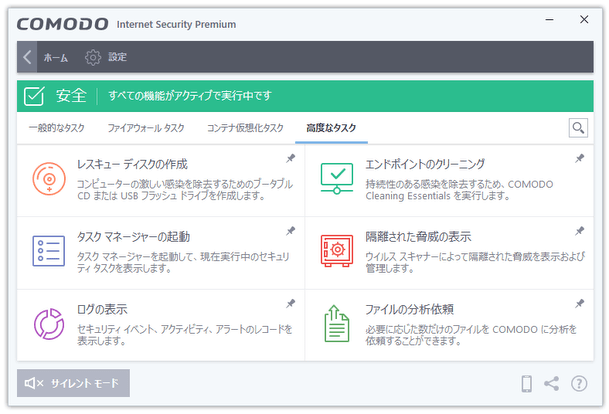Switch to the コンテナ仮想化タスク tab
Image resolution: width=609 pixels, height=414 pixels.
pyautogui.click(x=245, y=128)
